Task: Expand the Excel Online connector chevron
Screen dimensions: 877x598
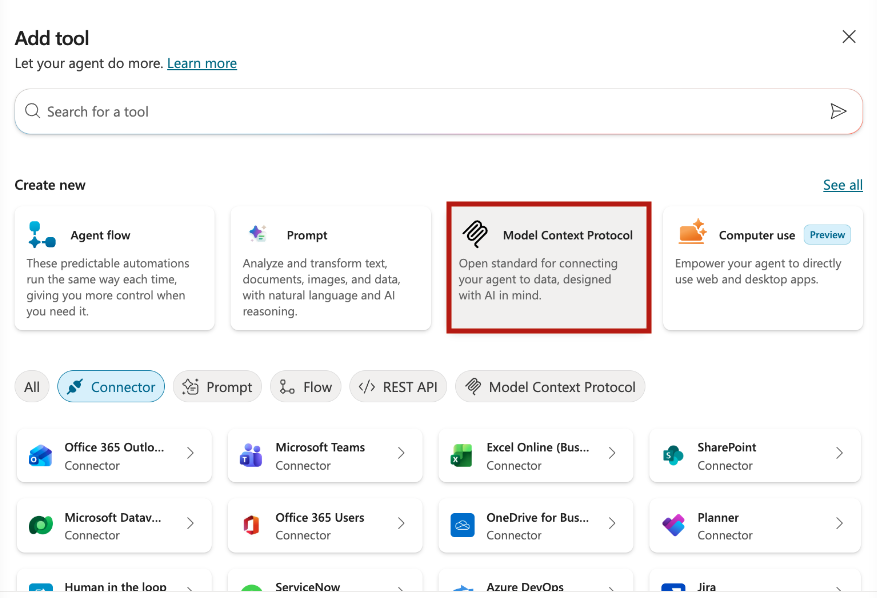Action: [612, 453]
